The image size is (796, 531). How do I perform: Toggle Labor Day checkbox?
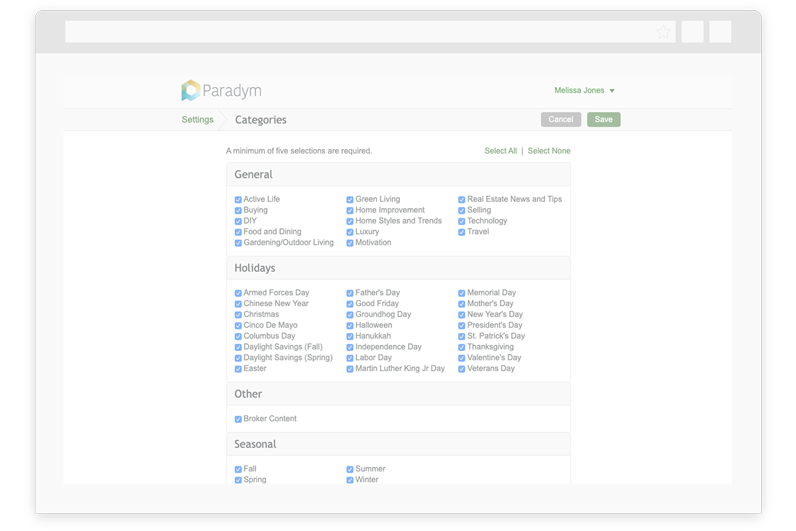[350, 358]
